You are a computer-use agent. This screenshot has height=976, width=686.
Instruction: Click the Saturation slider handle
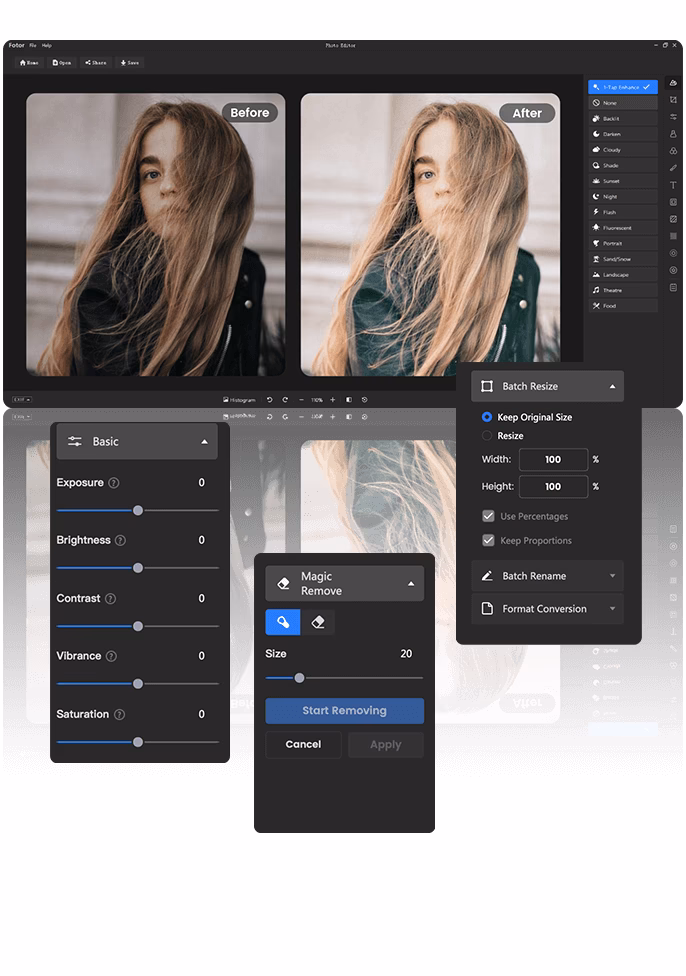pyautogui.click(x=138, y=742)
